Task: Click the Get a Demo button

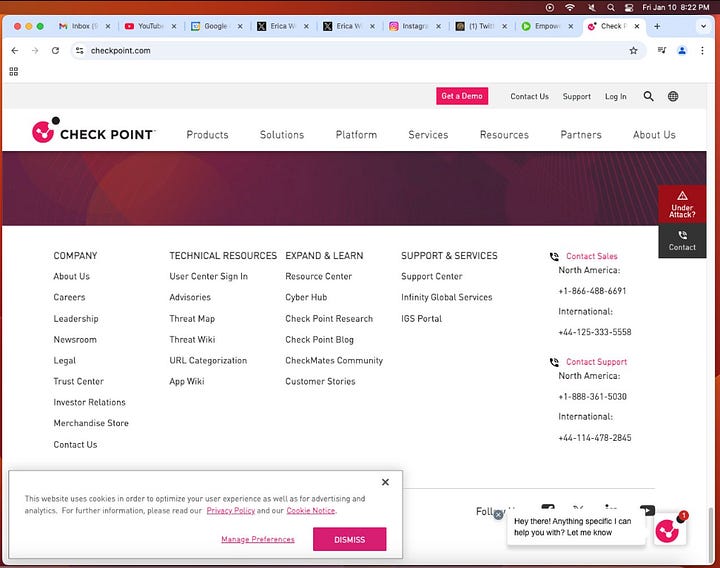Action: pyautogui.click(x=462, y=96)
